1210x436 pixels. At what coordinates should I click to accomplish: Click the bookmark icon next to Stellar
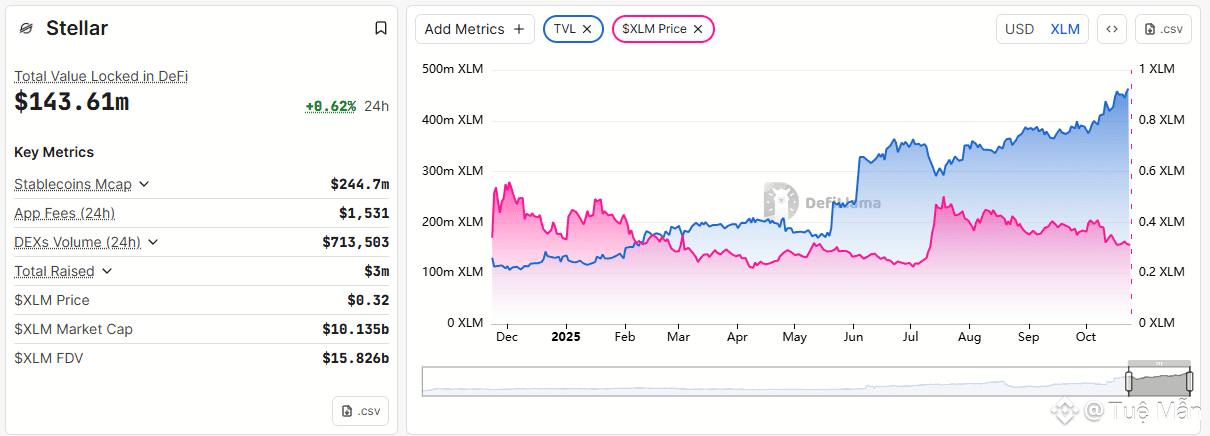tap(381, 28)
